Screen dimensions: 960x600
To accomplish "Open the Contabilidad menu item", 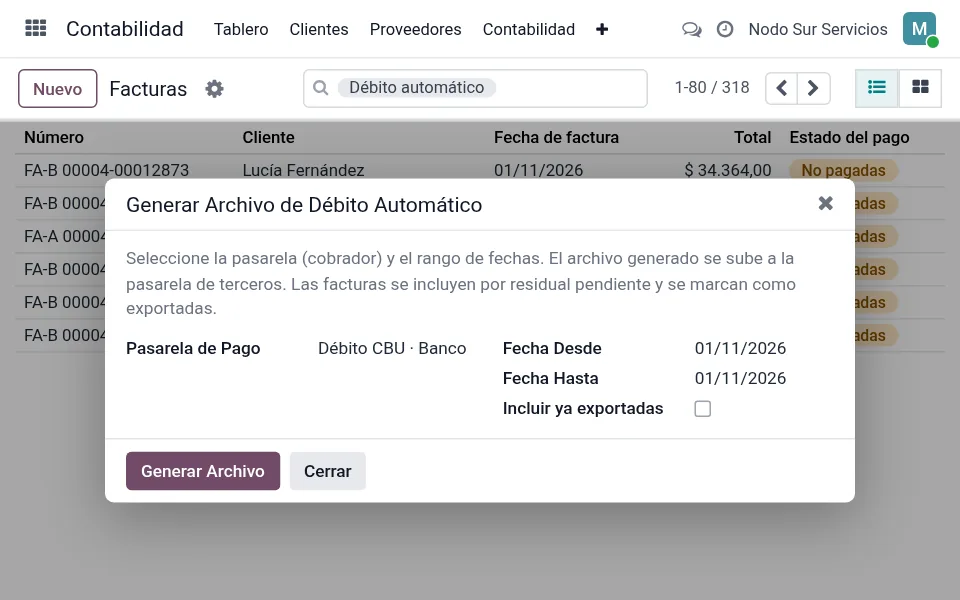I will tap(529, 29).
